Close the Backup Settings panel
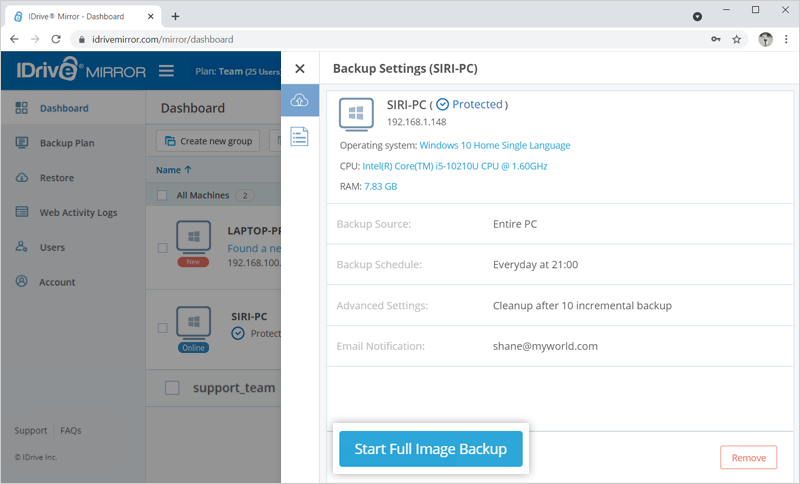800x484 pixels. 300,68
